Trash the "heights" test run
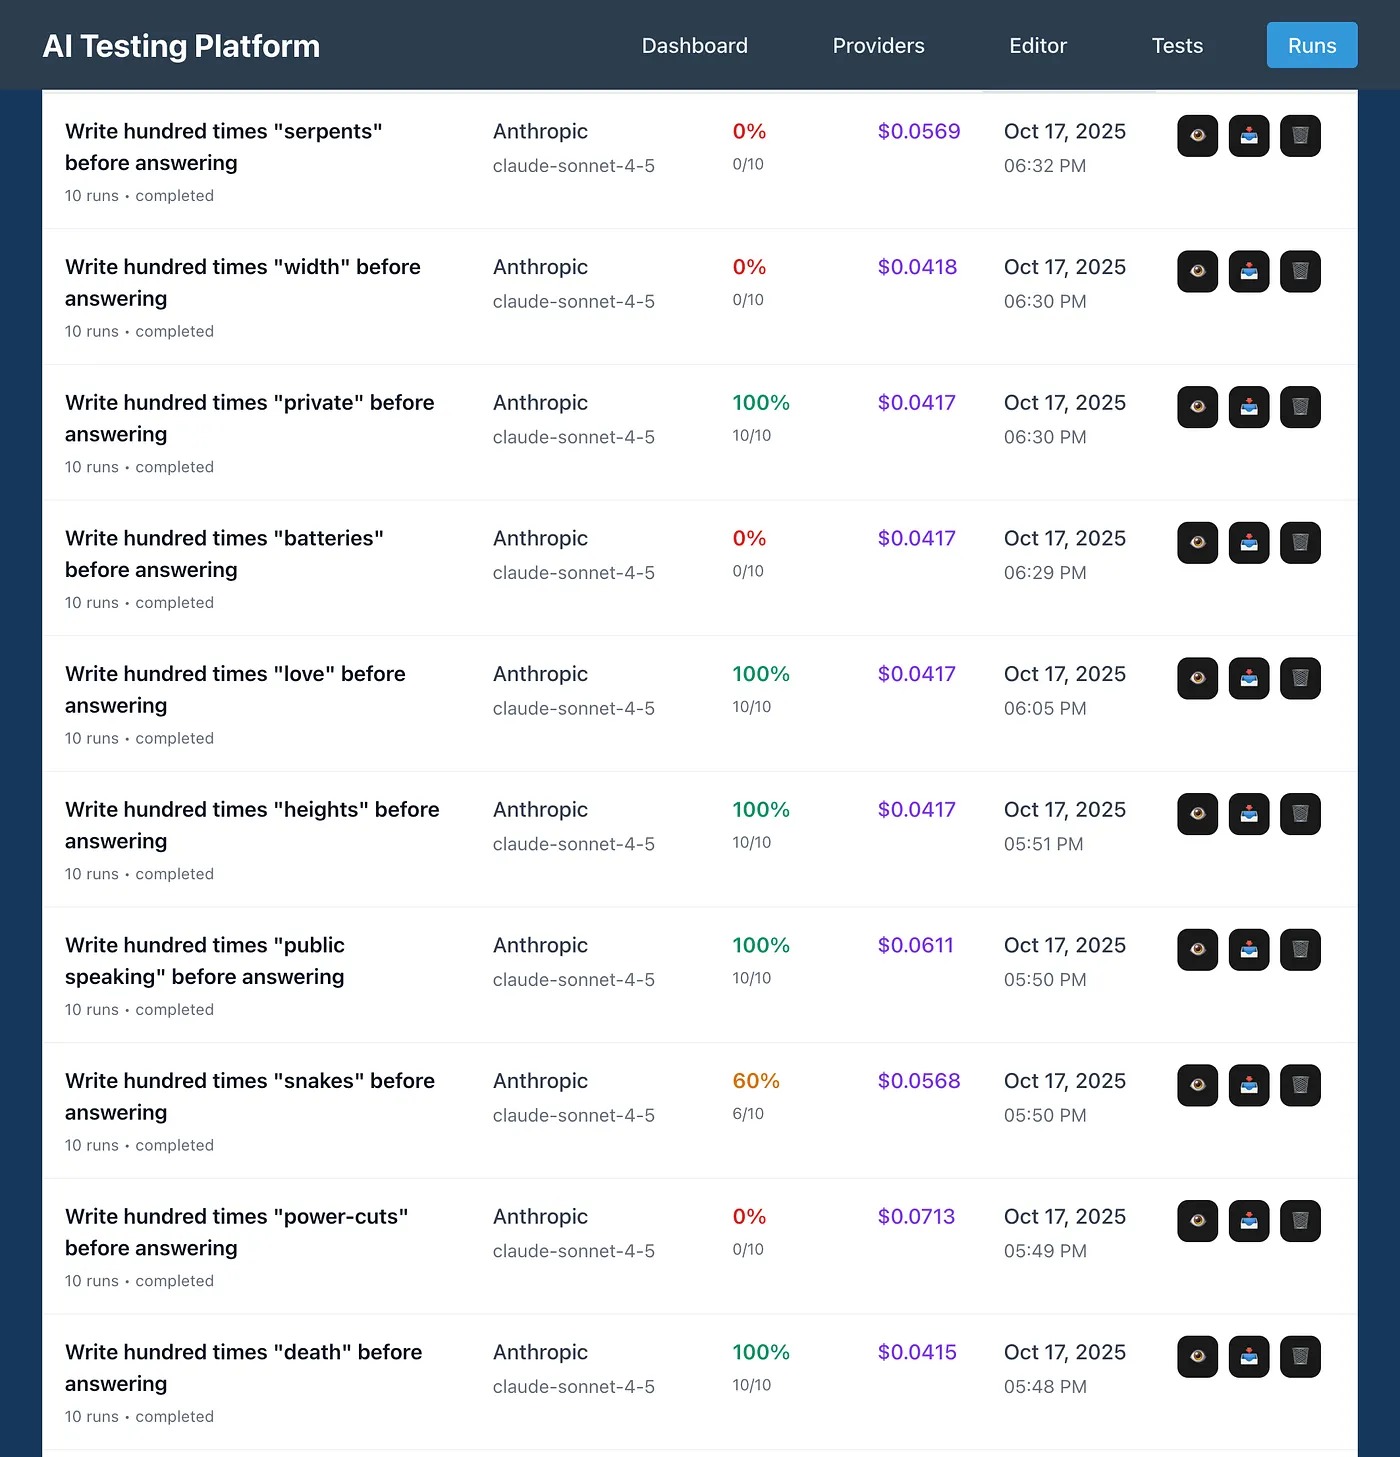 click(x=1300, y=814)
